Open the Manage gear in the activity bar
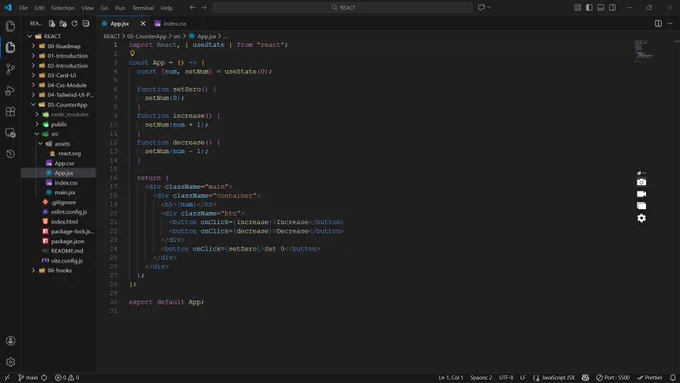Image resolution: width=680 pixels, height=383 pixels. click(x=10, y=362)
